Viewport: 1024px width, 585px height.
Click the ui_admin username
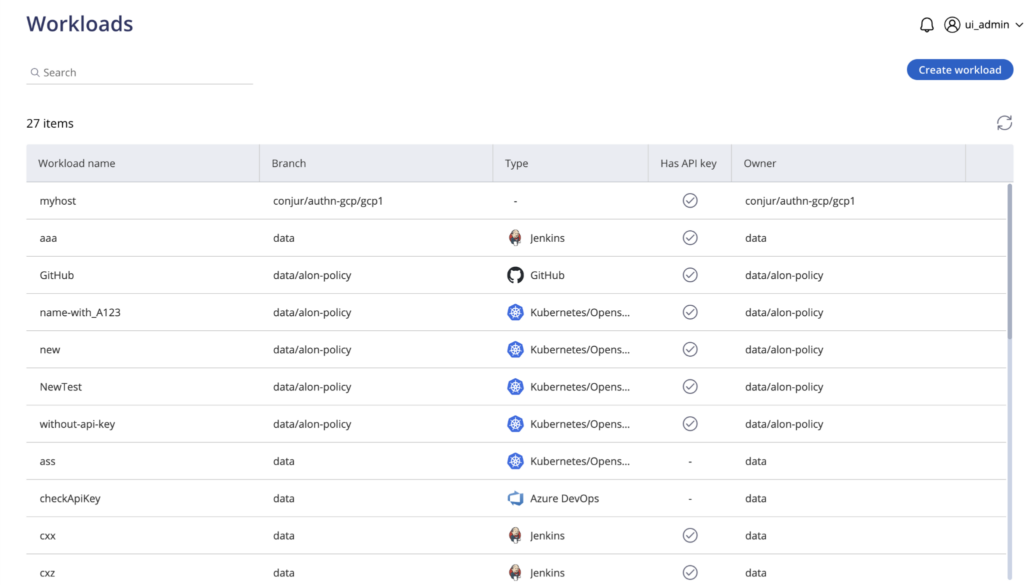click(x=987, y=25)
